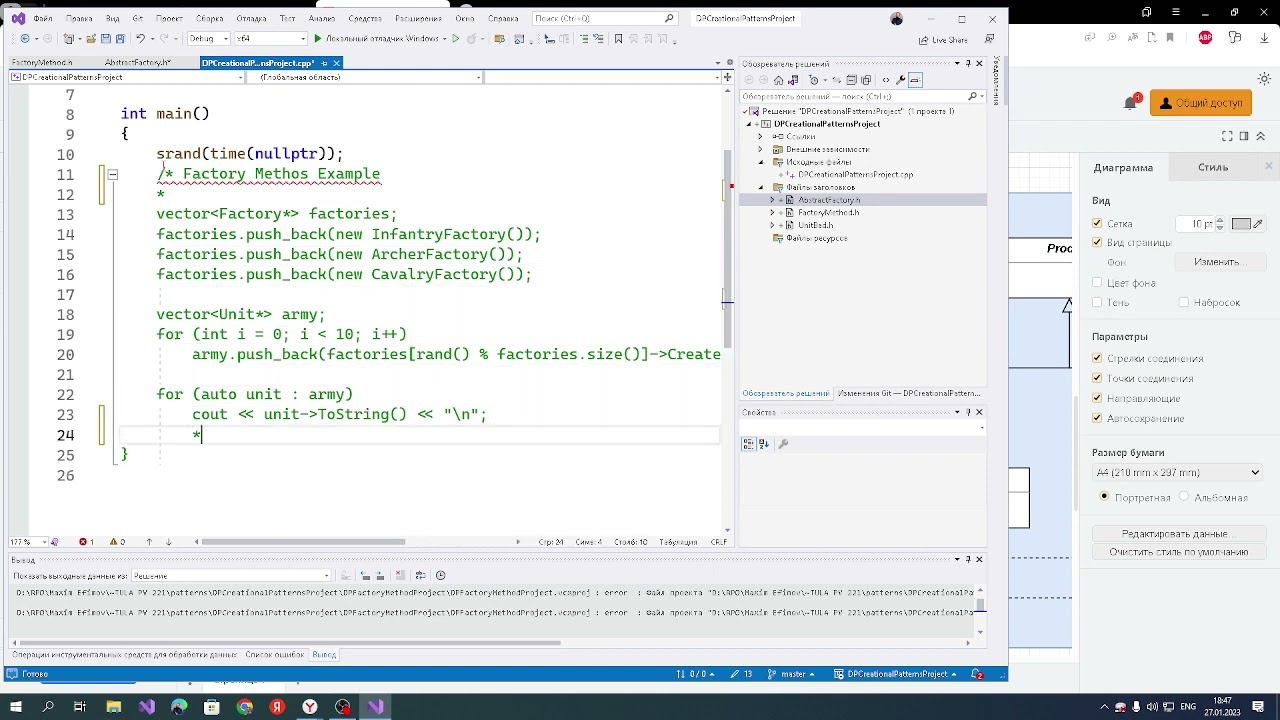Select the Альбомная orientation radio button
Image resolution: width=1280 pixels, height=720 pixels.
[x=1184, y=497]
